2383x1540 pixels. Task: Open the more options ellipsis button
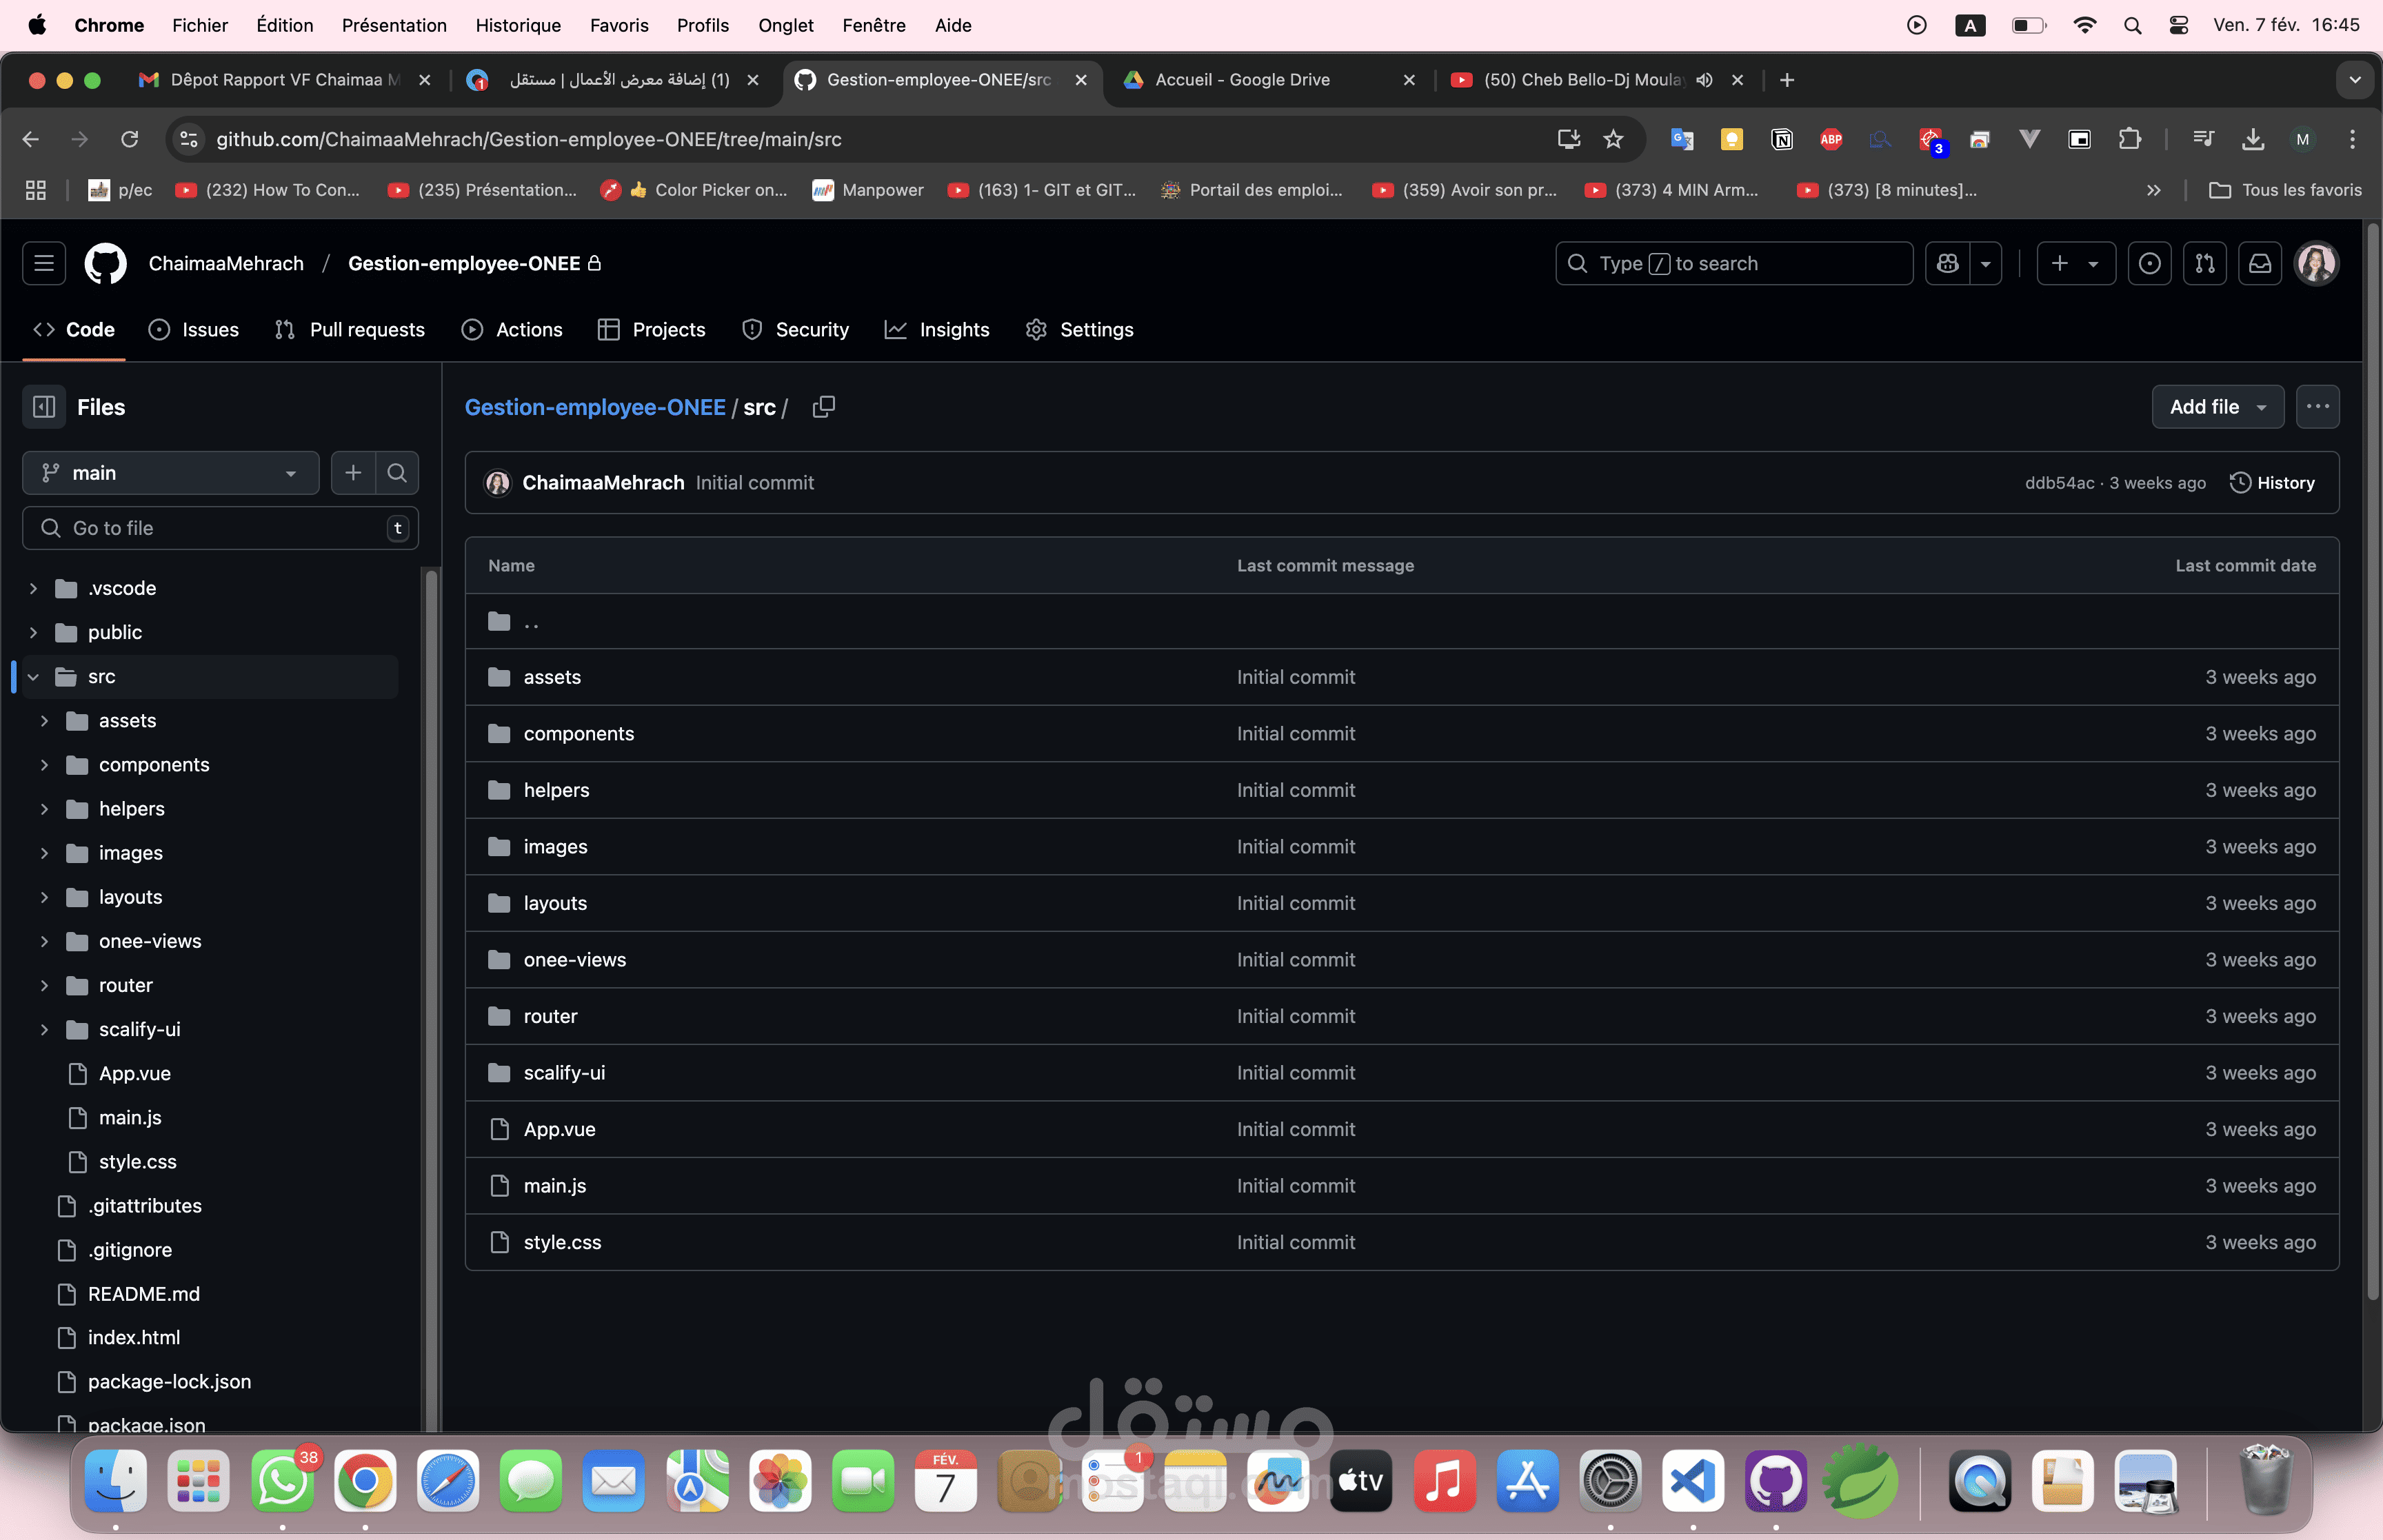pos(2317,407)
